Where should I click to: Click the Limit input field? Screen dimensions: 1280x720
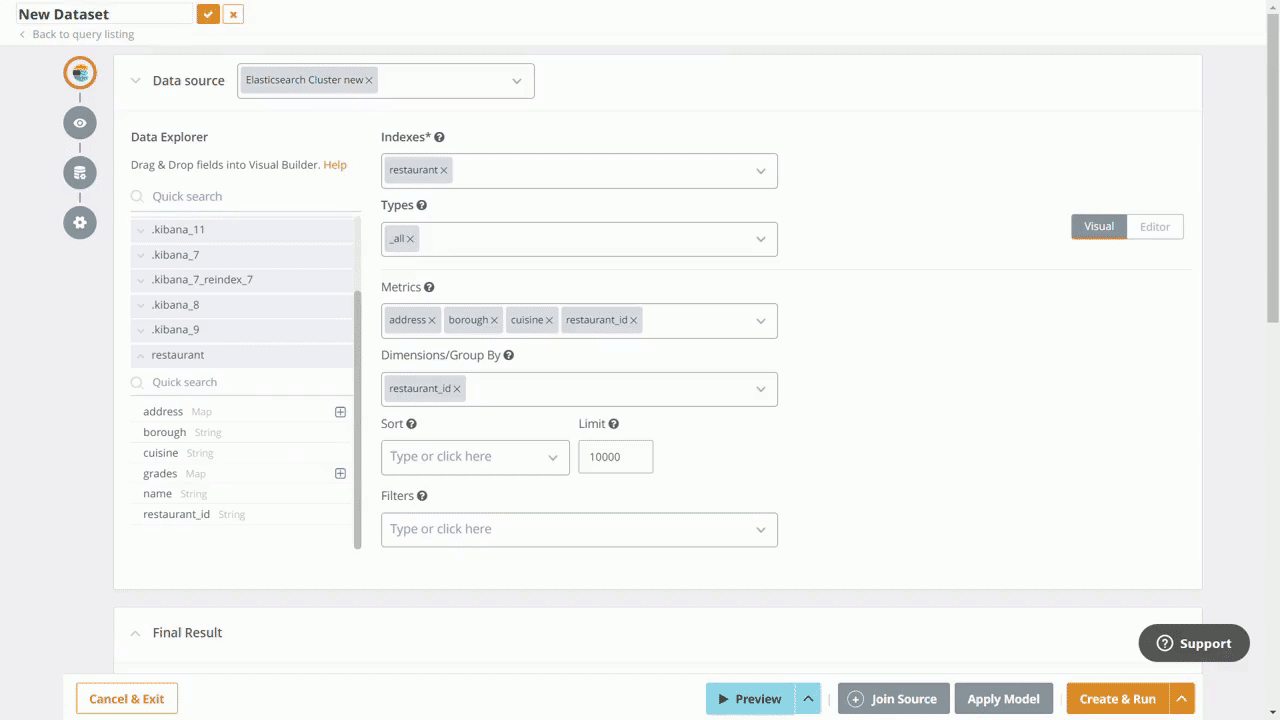click(615, 457)
